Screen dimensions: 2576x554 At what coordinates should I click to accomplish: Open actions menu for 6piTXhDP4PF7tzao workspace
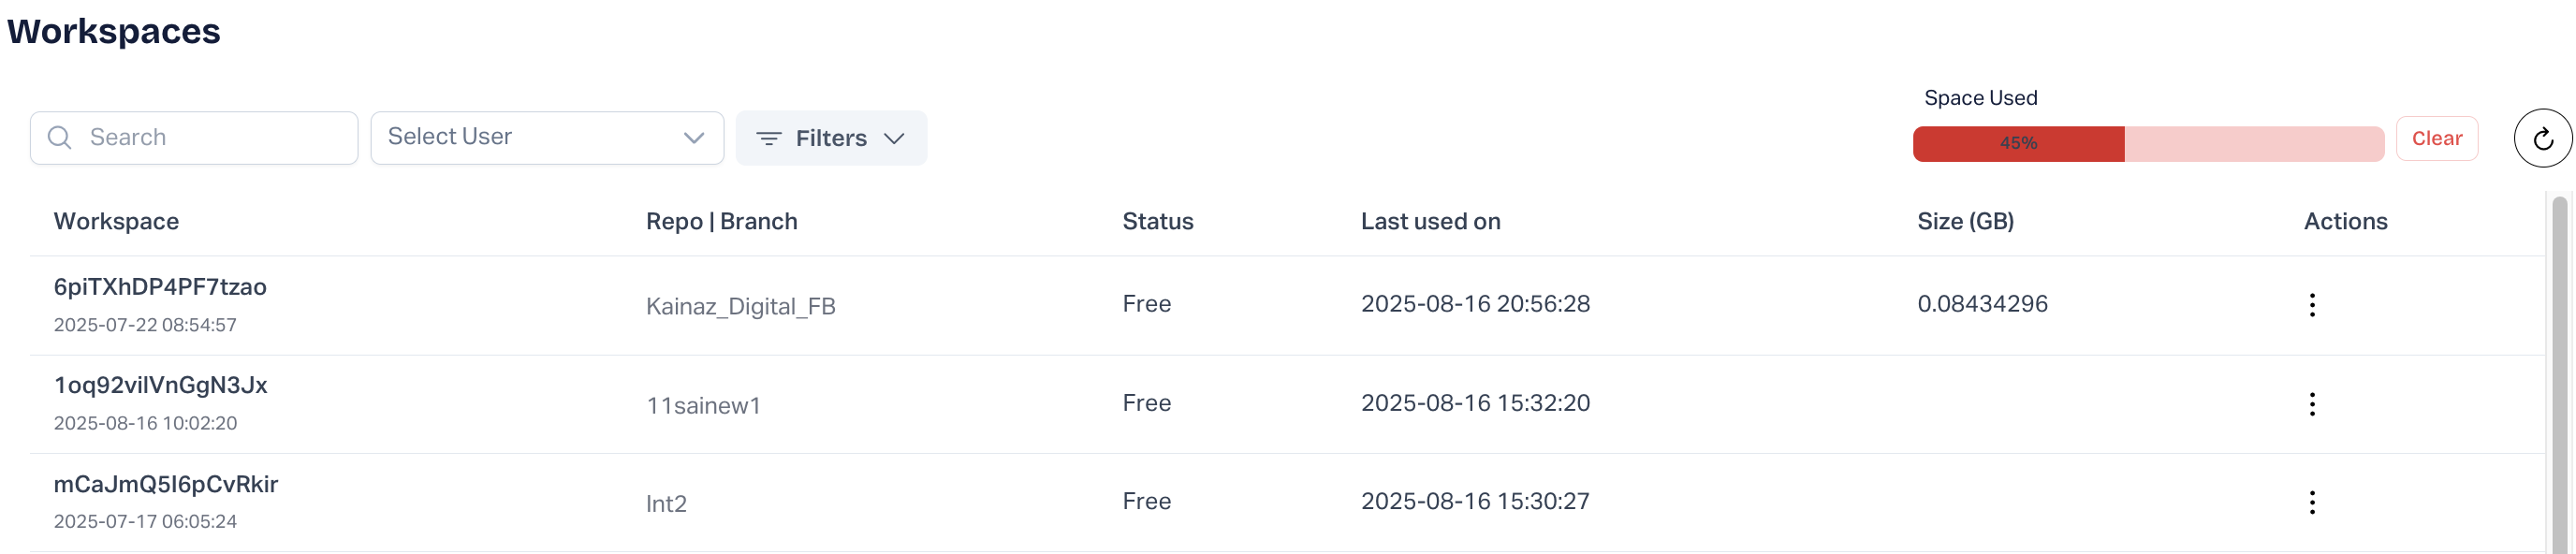click(x=2311, y=305)
